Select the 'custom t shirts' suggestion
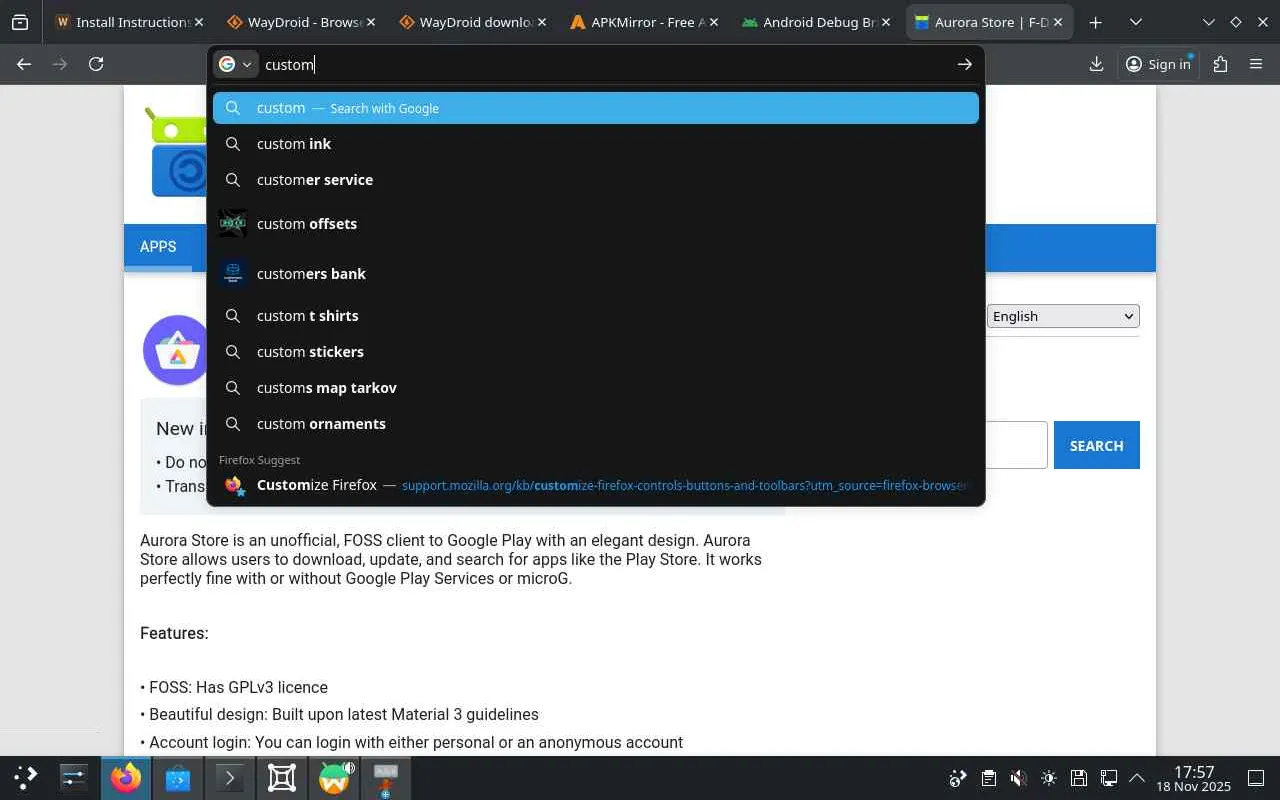1280x800 pixels. click(596, 316)
